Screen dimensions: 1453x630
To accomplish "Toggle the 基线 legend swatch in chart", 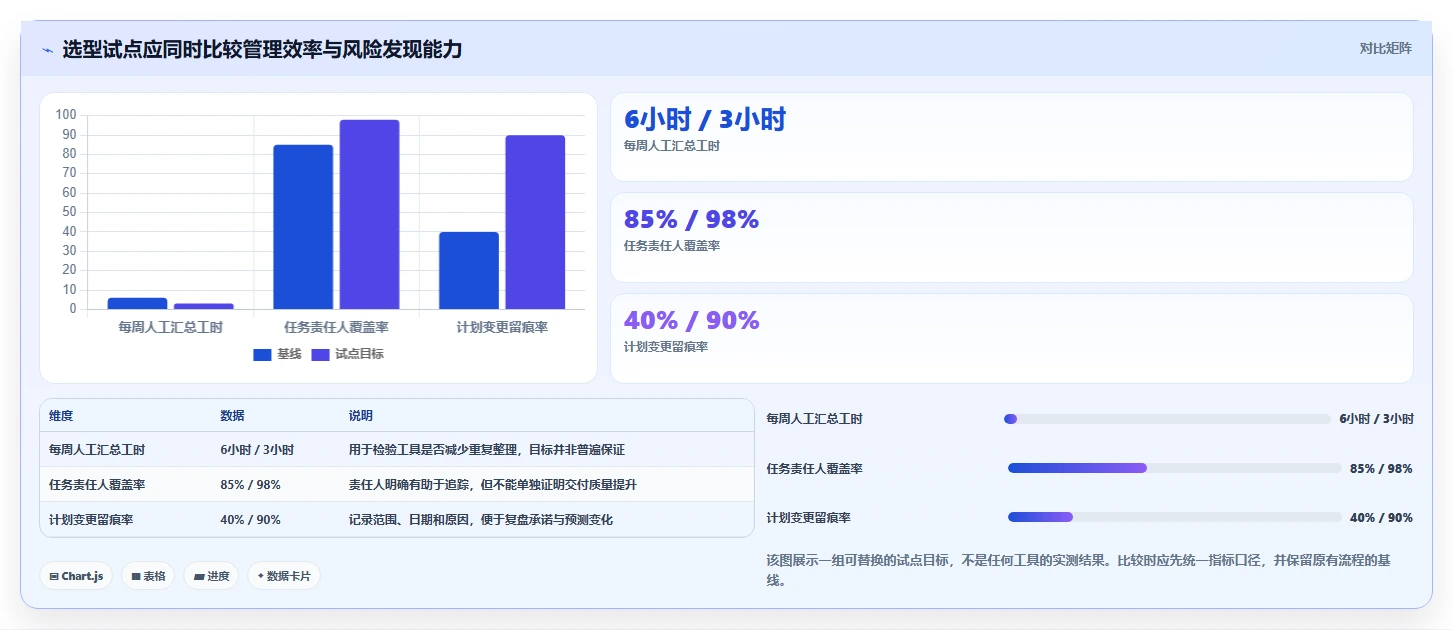I will click(x=262, y=354).
